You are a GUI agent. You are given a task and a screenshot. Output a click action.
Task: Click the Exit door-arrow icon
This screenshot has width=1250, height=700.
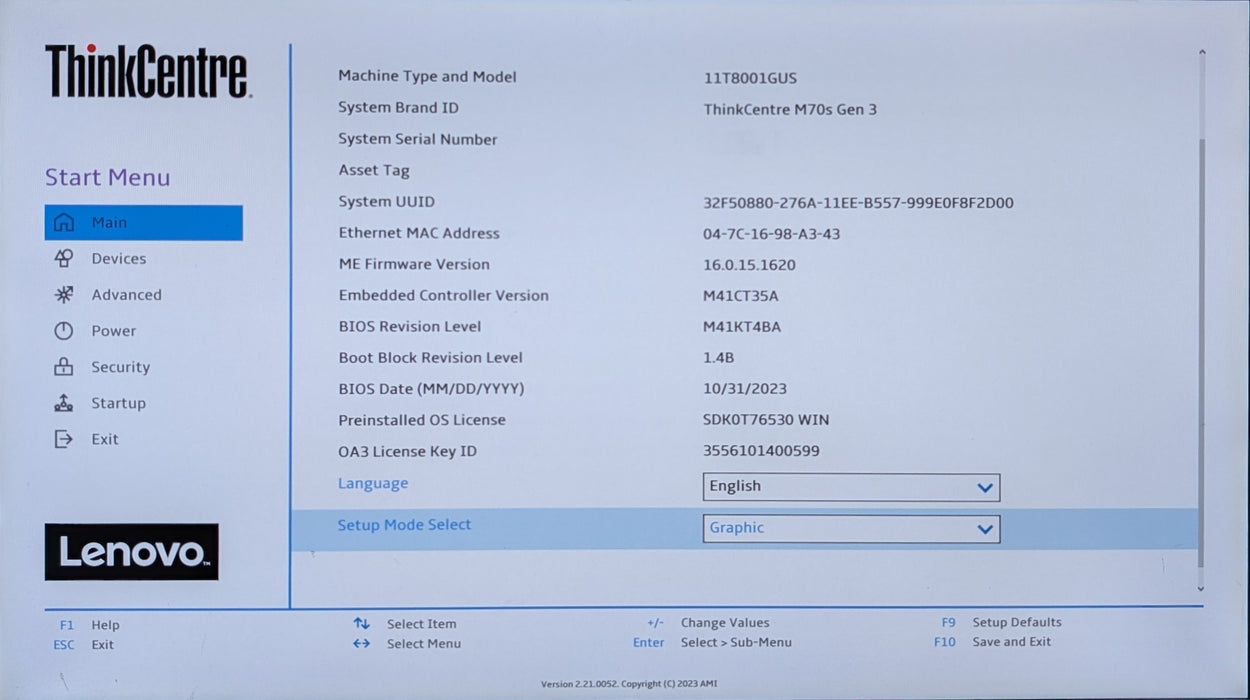[64, 439]
